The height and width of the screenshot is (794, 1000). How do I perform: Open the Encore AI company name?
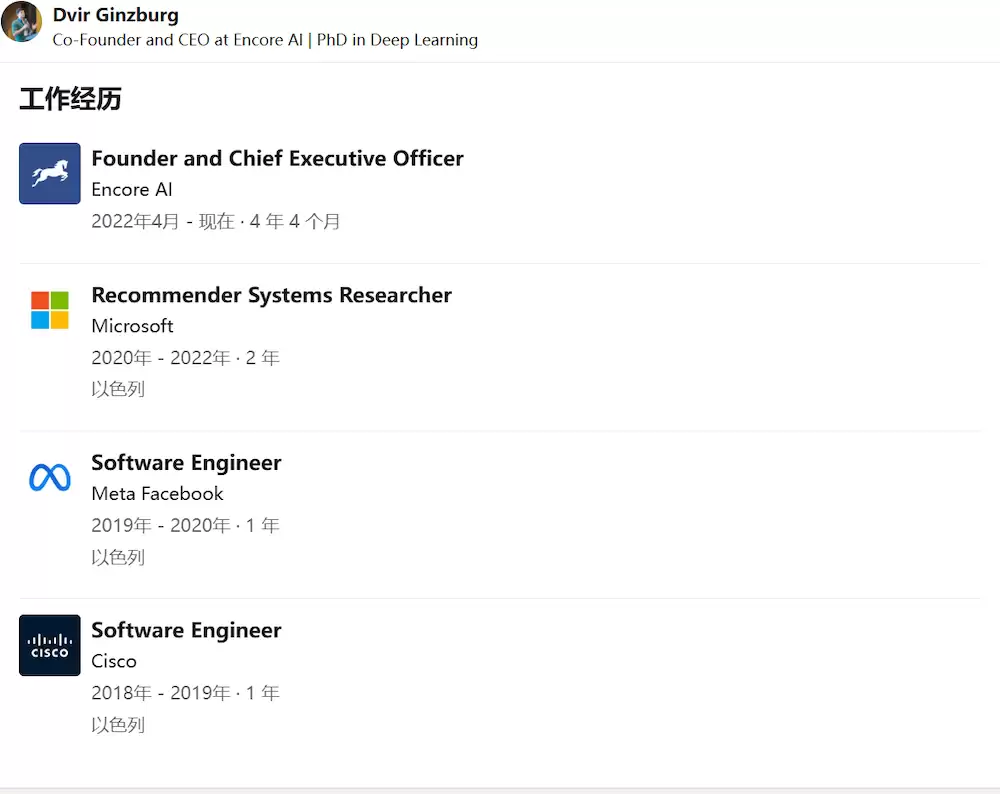coord(132,189)
